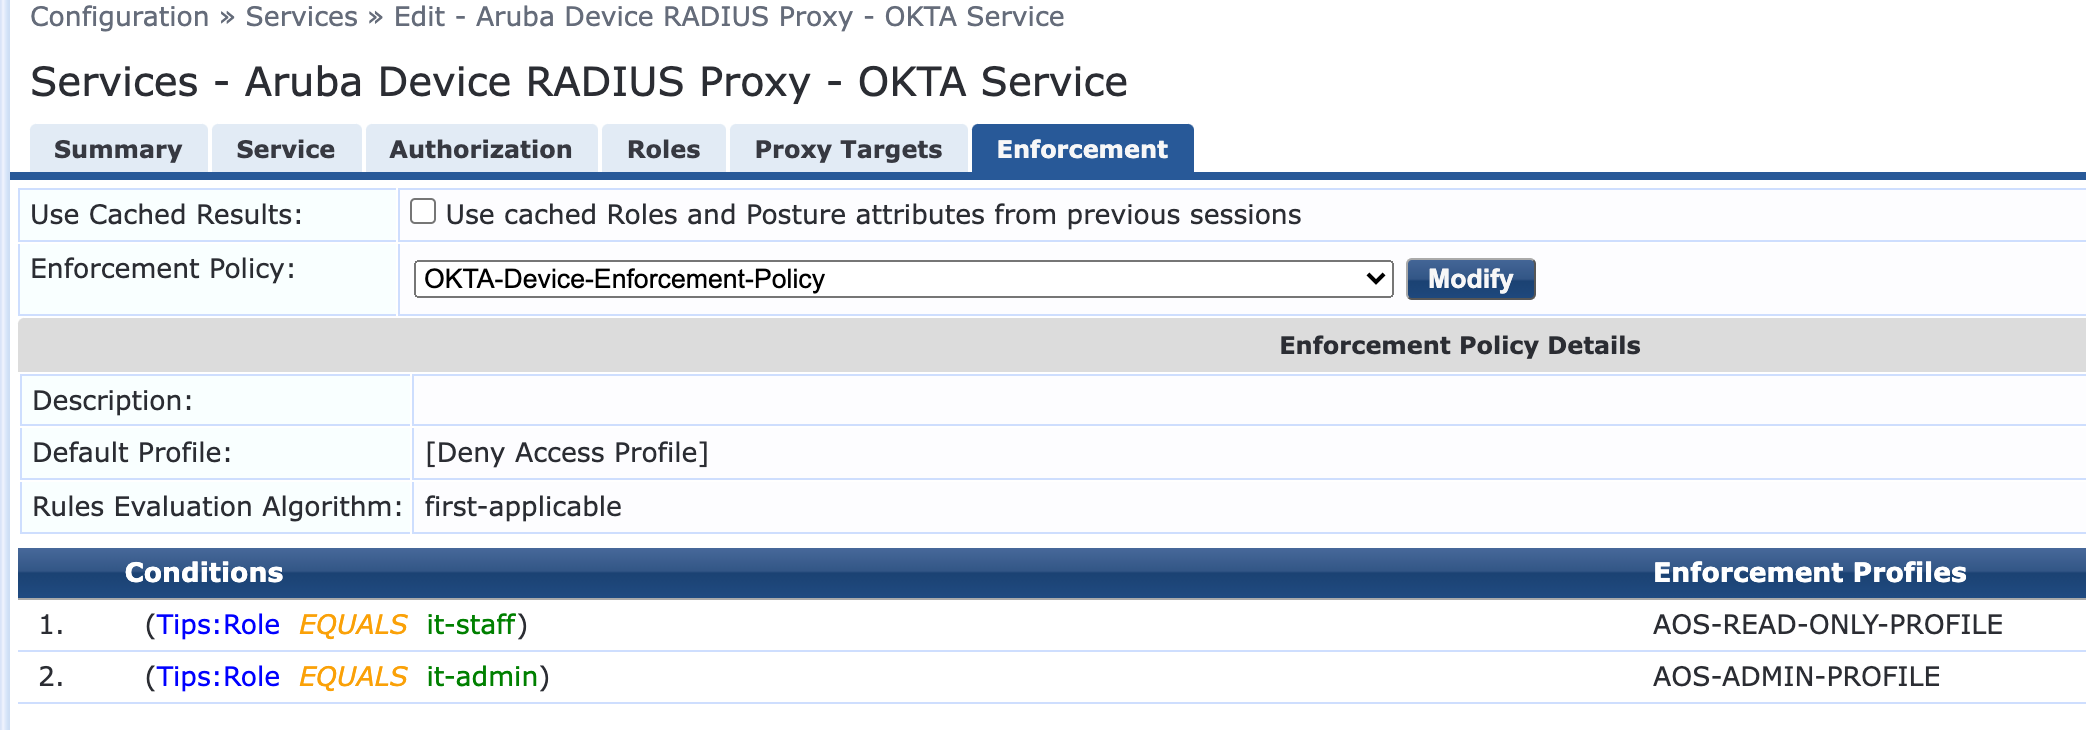This screenshot has width=2086, height=730.
Task: Click the first-applicable algorithm value
Action: coord(523,507)
